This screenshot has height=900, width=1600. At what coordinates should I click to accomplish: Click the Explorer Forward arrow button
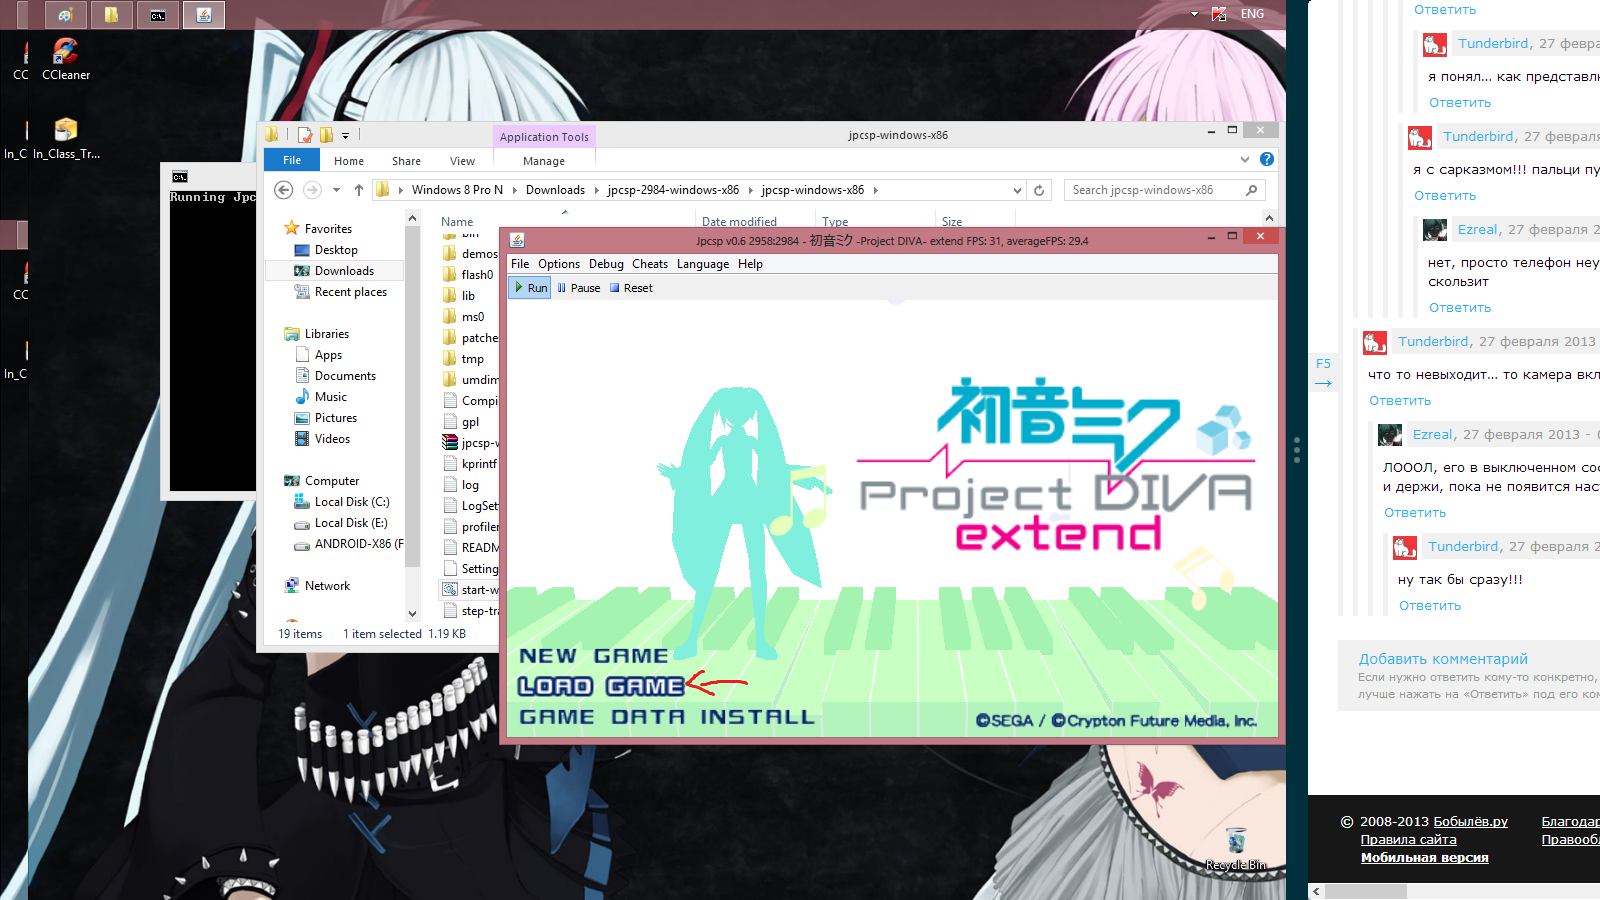[312, 190]
